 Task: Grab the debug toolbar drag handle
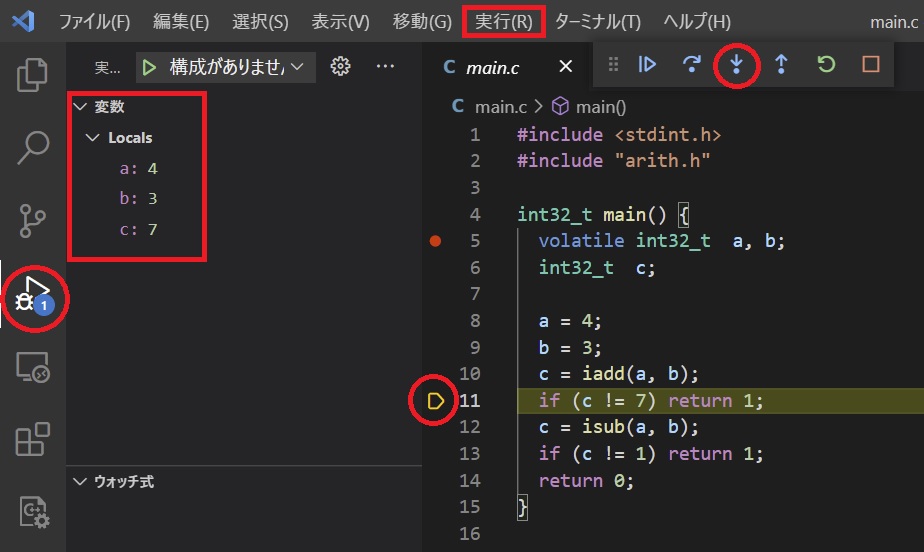(x=613, y=64)
